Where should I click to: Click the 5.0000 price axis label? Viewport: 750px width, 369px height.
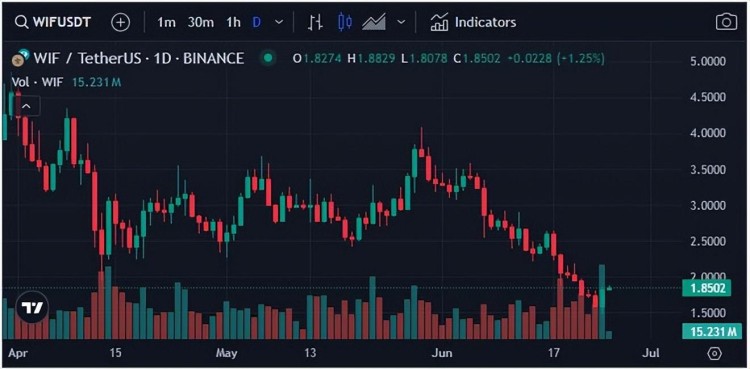[x=709, y=62]
